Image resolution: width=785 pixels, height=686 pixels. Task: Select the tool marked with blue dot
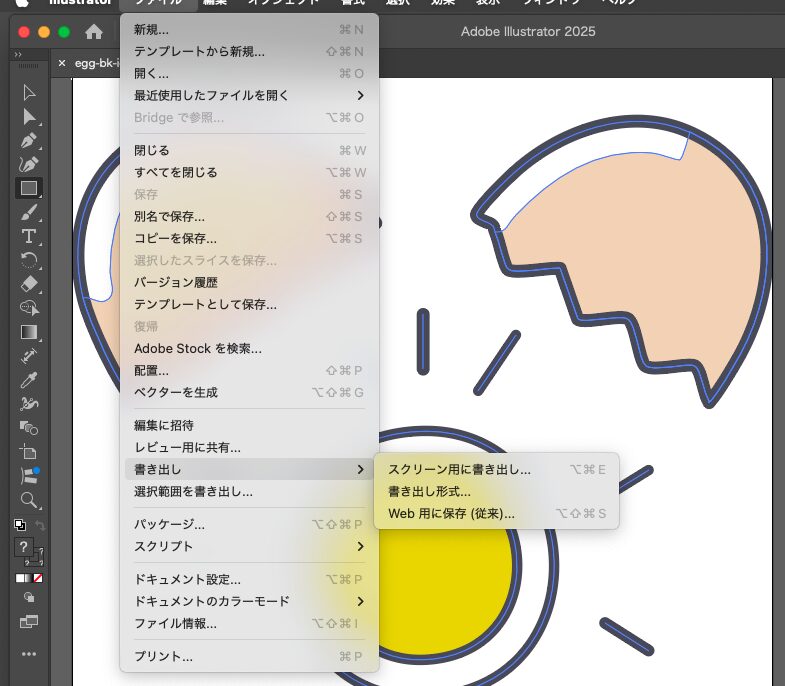coord(29,476)
